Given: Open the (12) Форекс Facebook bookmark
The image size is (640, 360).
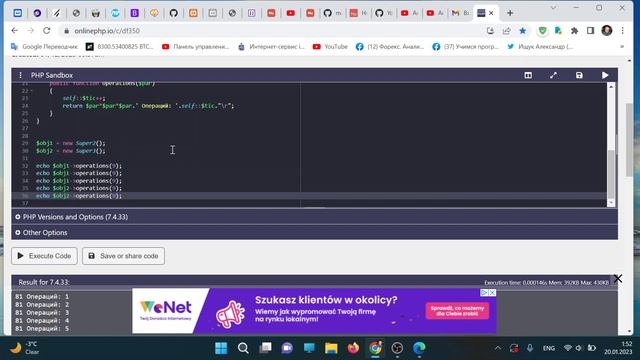Looking at the screenshot, I should pos(390,47).
